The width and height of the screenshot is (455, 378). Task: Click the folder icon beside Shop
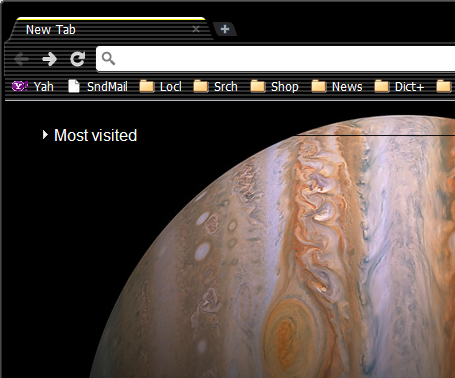point(258,87)
